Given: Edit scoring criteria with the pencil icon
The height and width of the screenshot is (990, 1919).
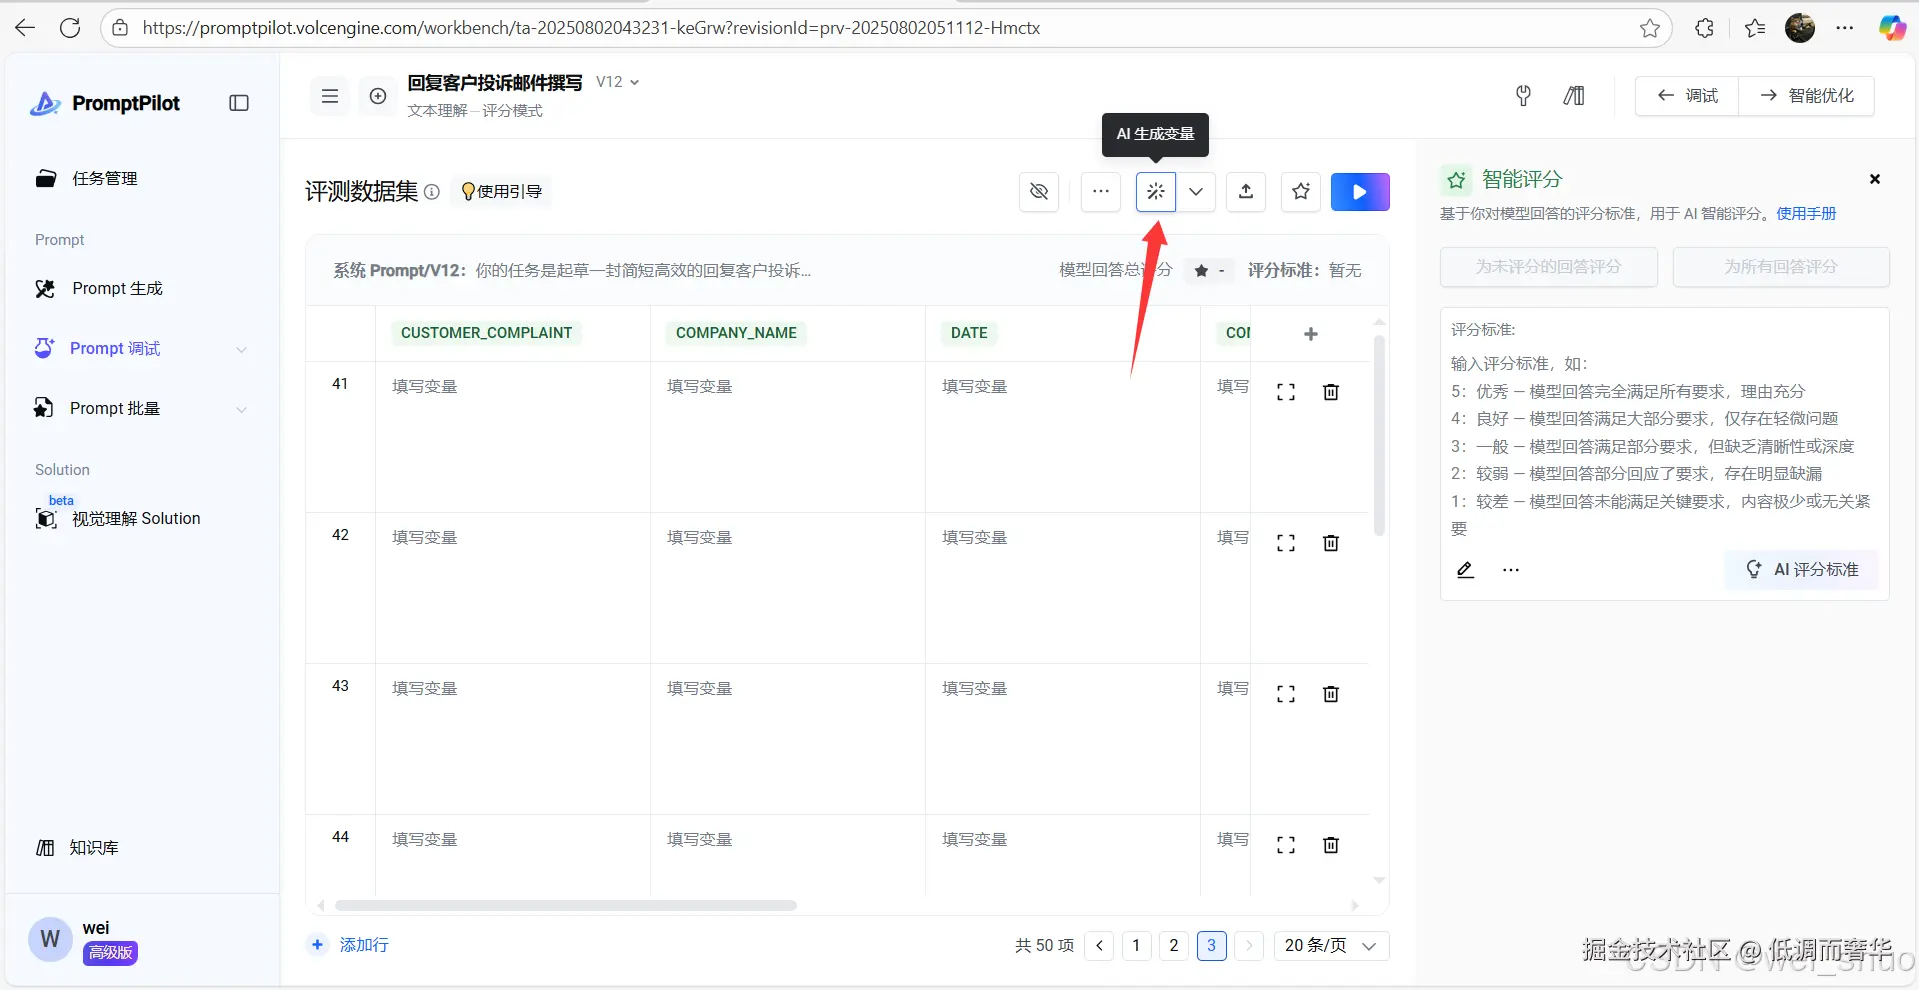Looking at the screenshot, I should 1465,570.
